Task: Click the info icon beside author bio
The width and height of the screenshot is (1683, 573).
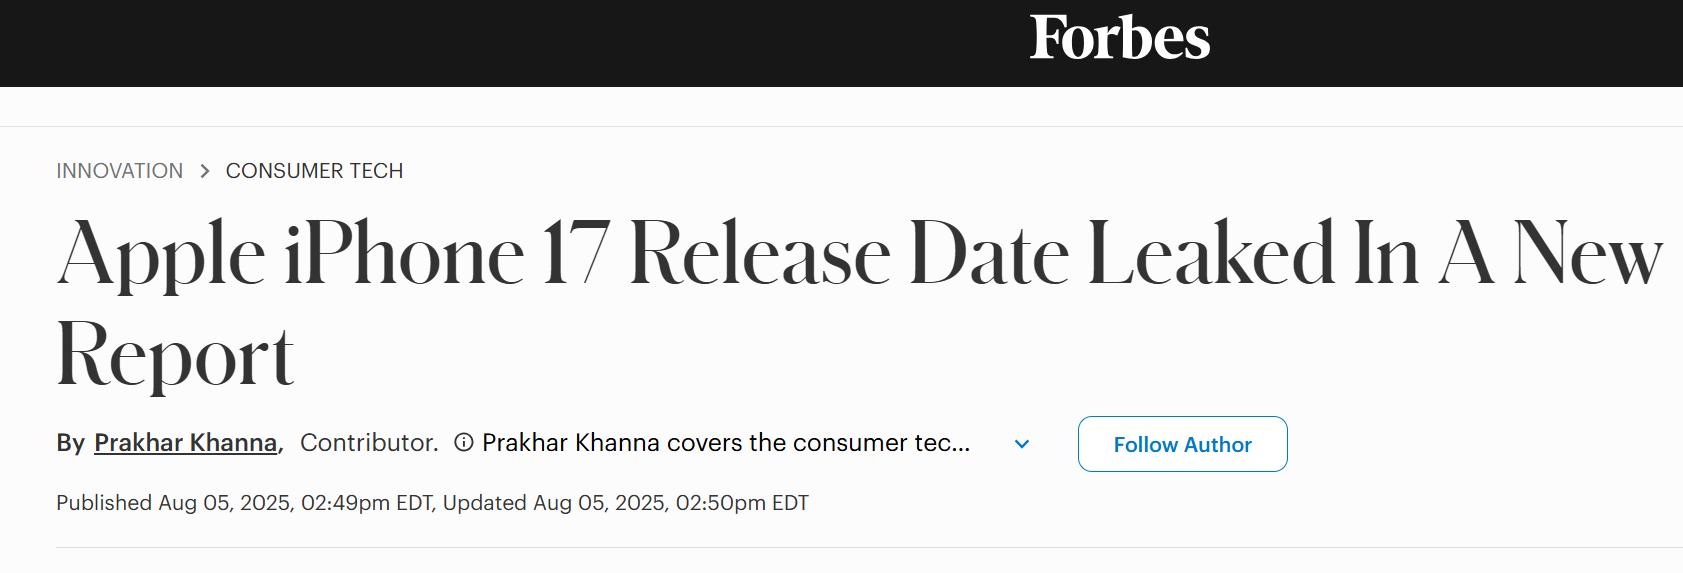Action: point(464,442)
